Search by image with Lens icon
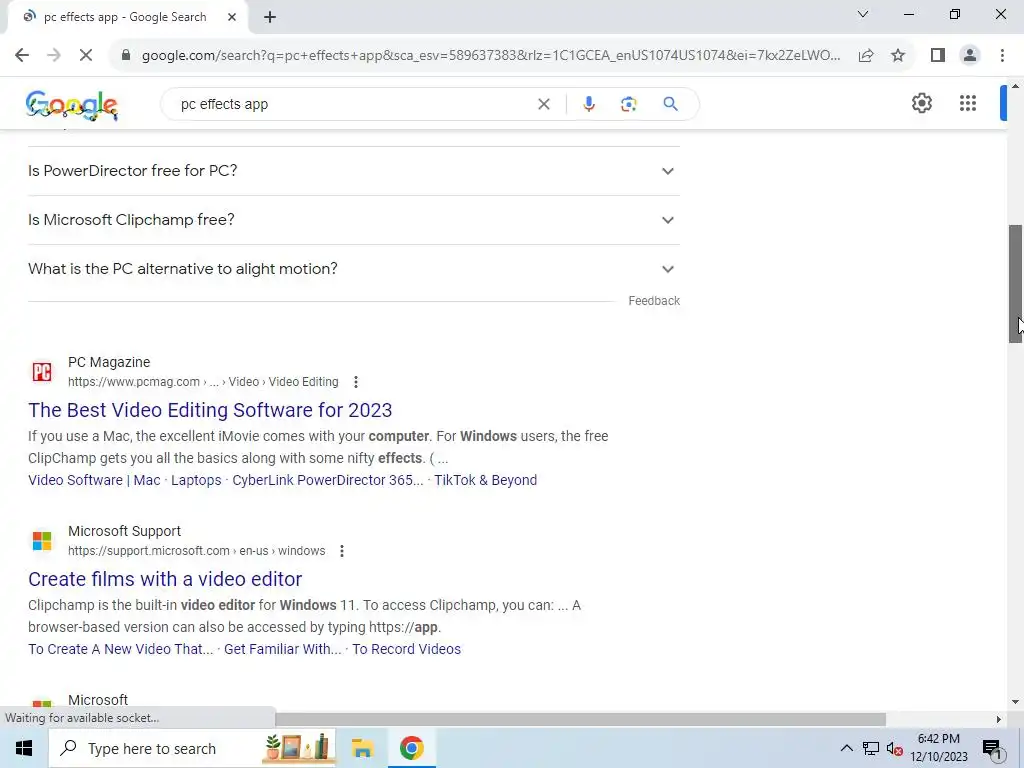The image size is (1024, 768). click(628, 104)
